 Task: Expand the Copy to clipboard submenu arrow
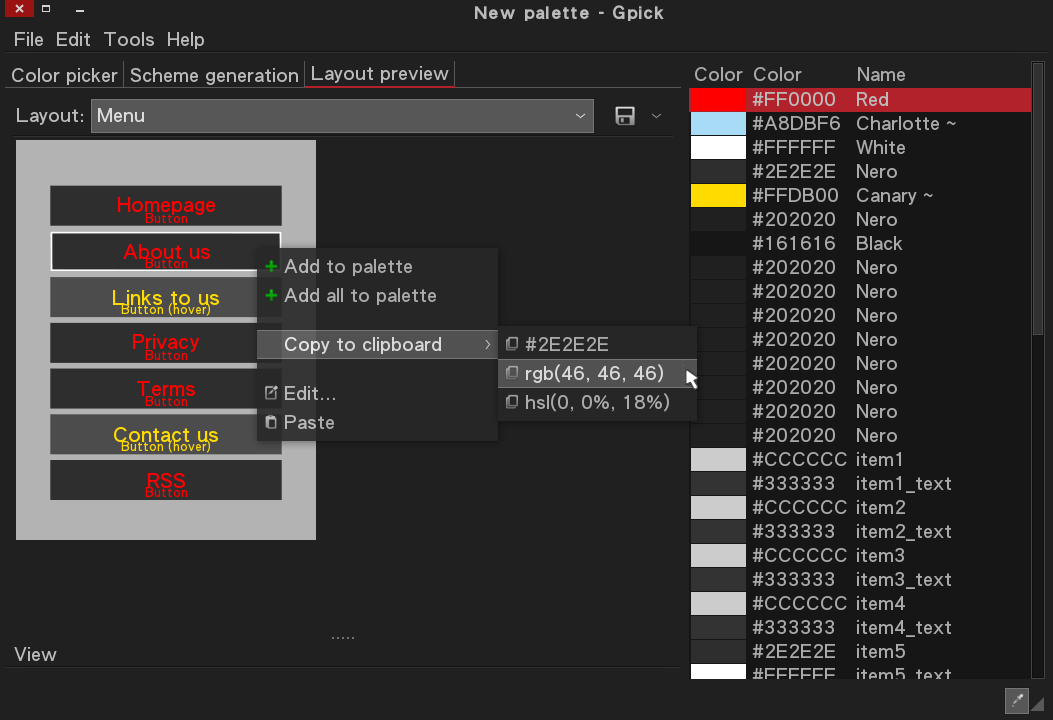point(487,344)
